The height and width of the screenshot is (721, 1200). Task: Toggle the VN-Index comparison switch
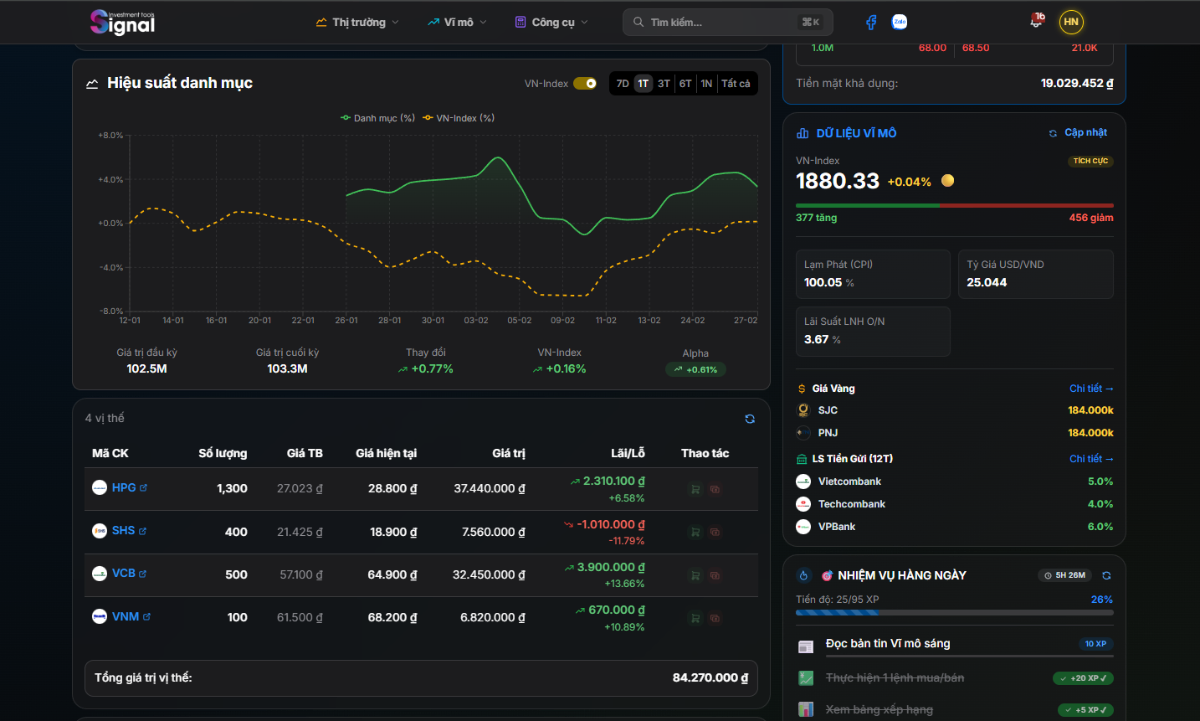585,83
